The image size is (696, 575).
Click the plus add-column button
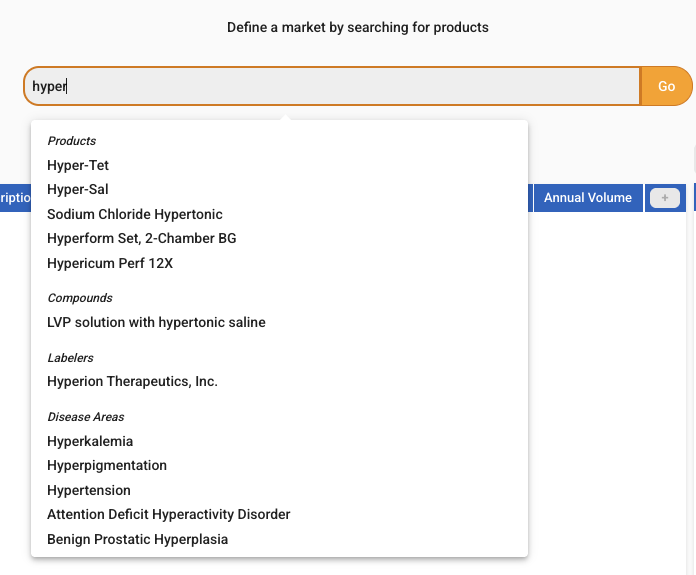(664, 198)
